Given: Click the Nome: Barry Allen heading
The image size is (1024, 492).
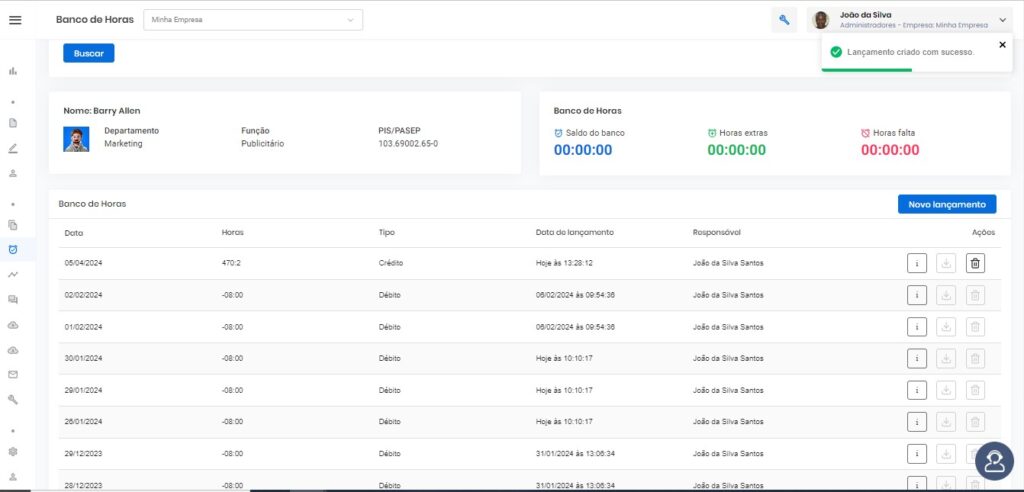Looking at the screenshot, I should [102, 111].
